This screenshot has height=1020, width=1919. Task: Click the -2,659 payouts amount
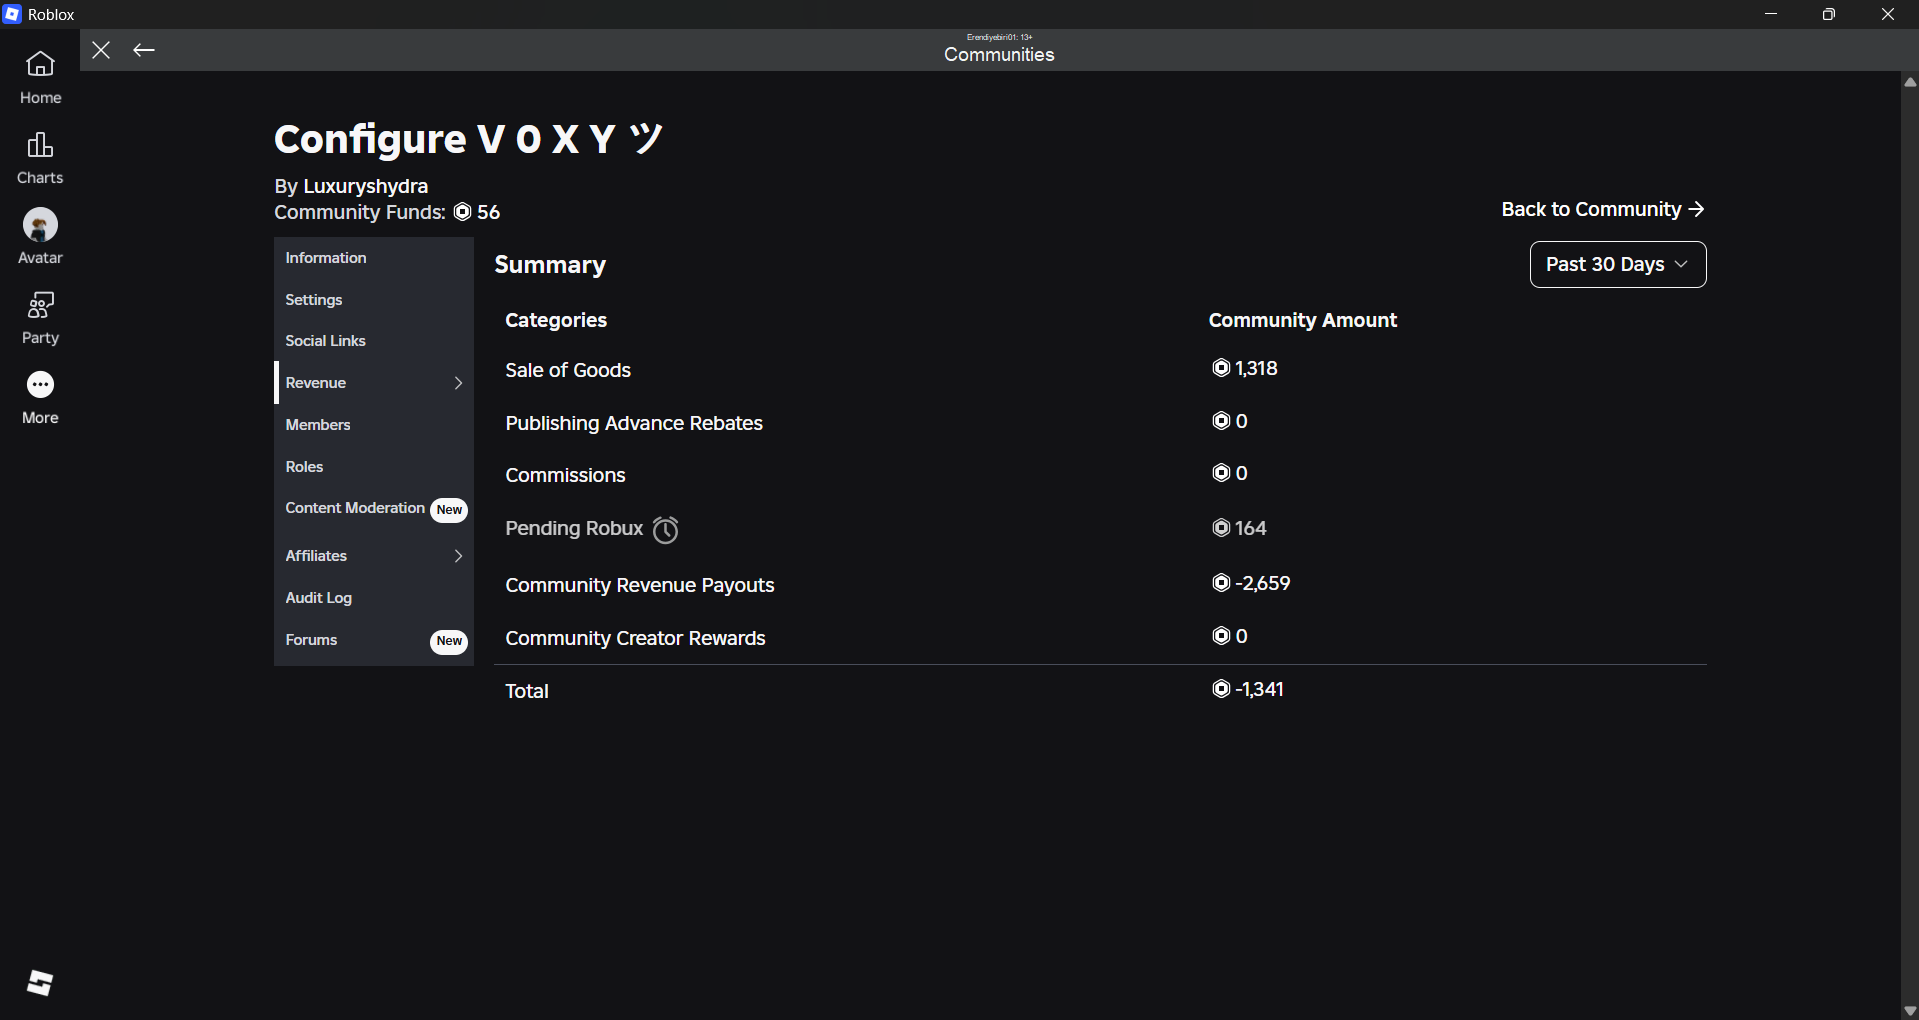[1263, 583]
